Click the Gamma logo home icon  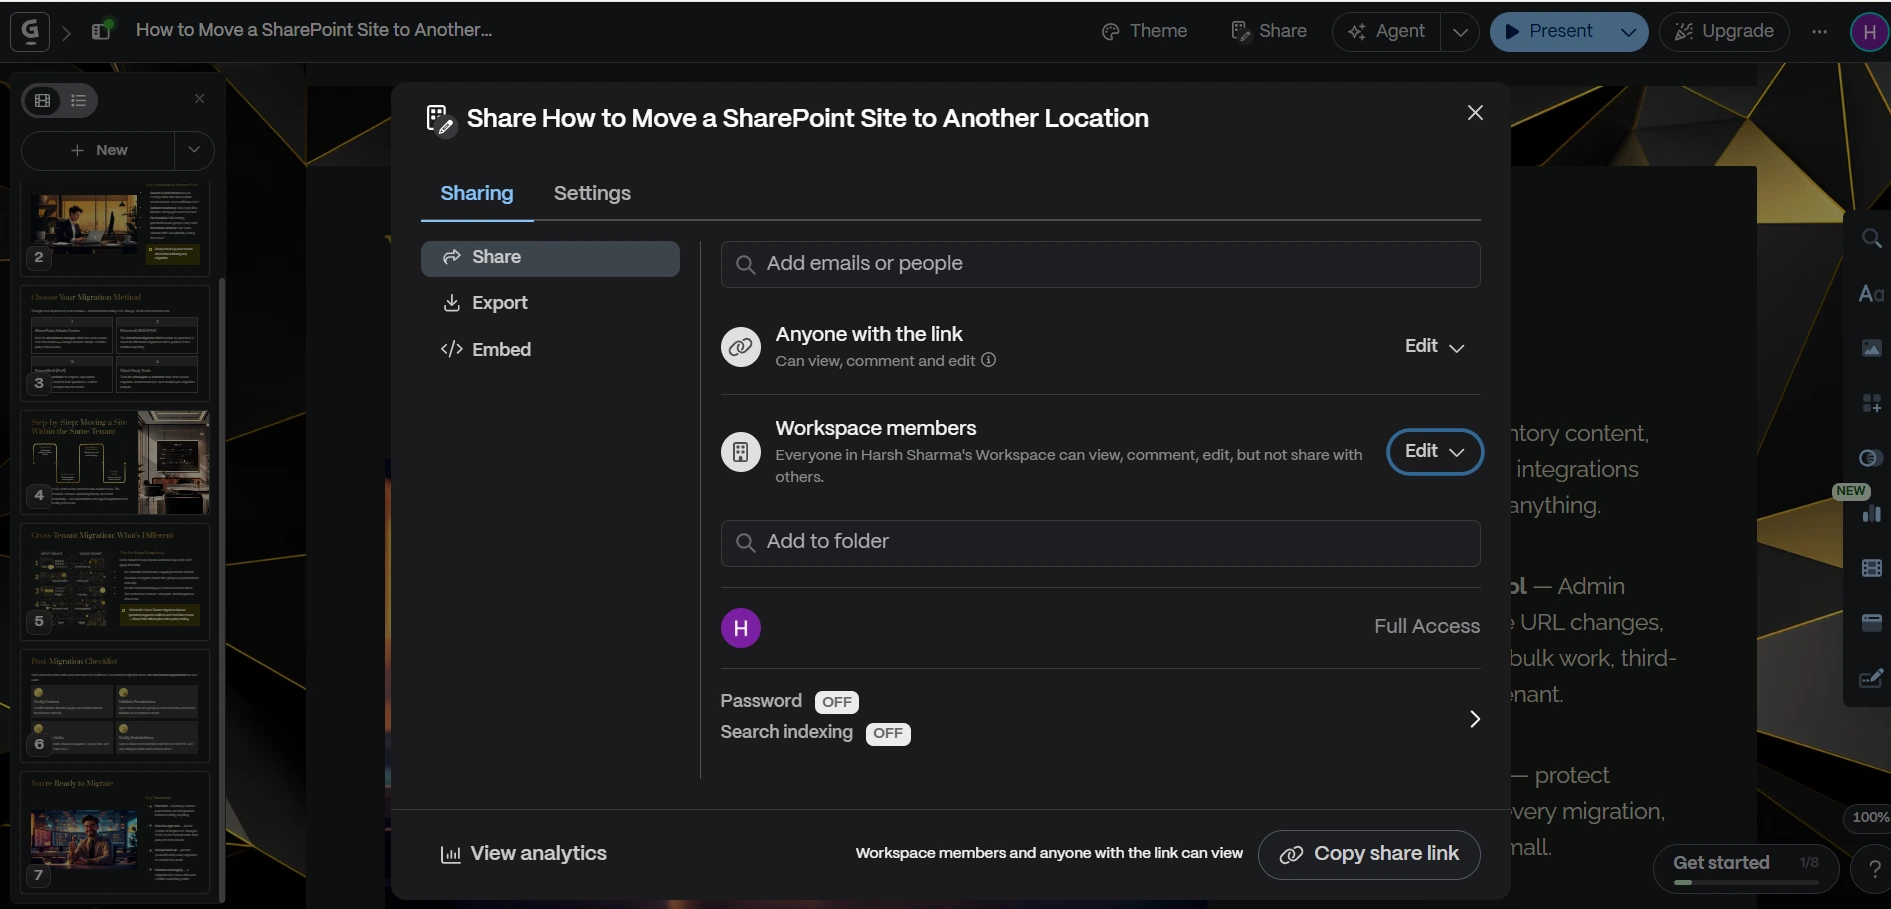click(30, 31)
